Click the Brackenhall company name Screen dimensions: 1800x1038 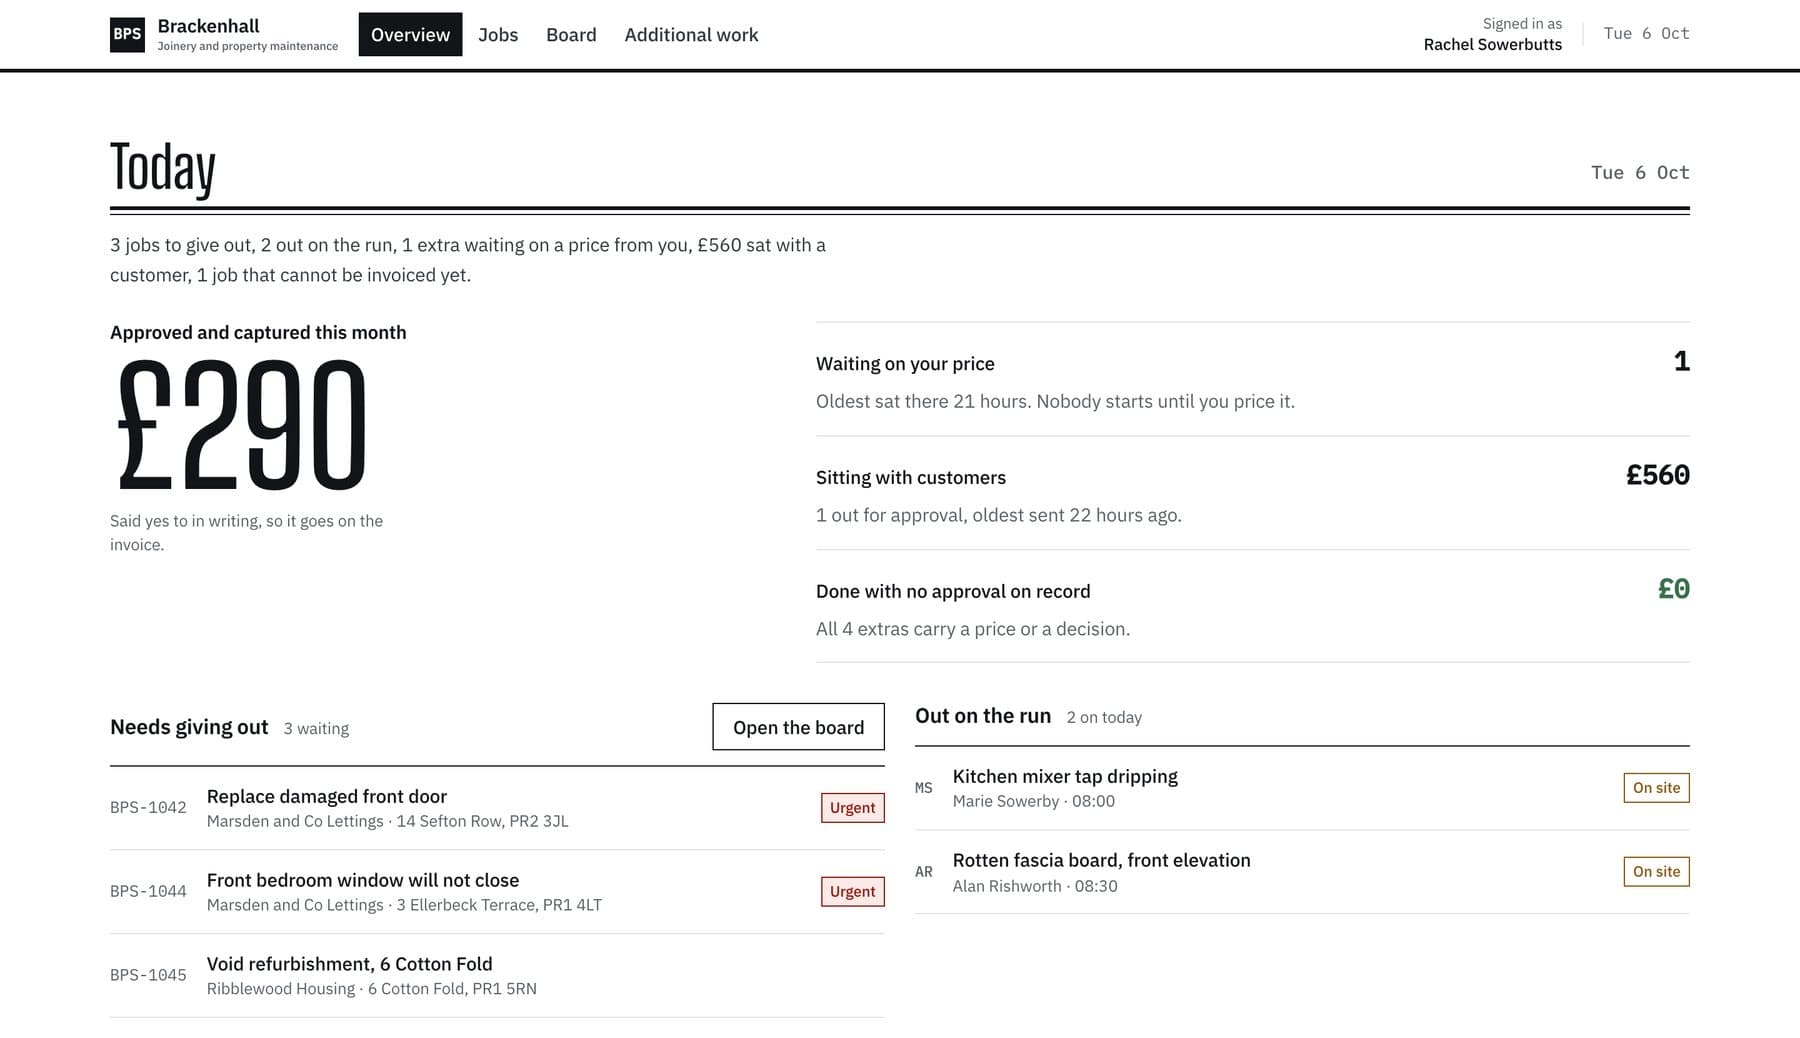(x=208, y=26)
